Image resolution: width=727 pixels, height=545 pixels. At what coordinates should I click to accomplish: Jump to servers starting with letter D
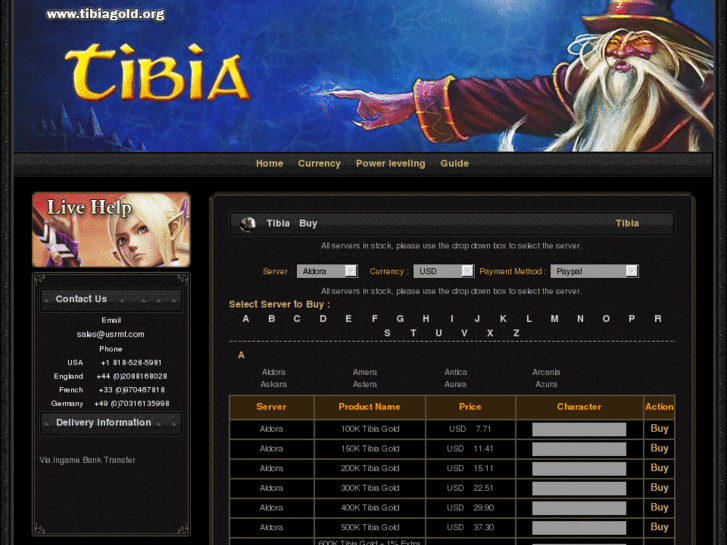[323, 319]
